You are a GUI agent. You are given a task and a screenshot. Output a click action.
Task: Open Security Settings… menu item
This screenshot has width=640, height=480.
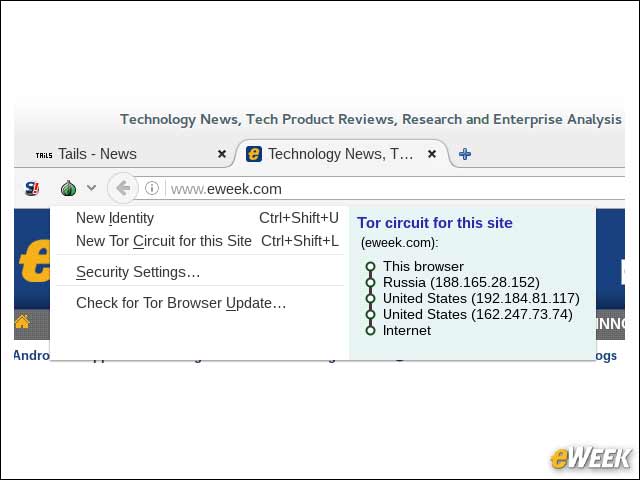[200, 272]
